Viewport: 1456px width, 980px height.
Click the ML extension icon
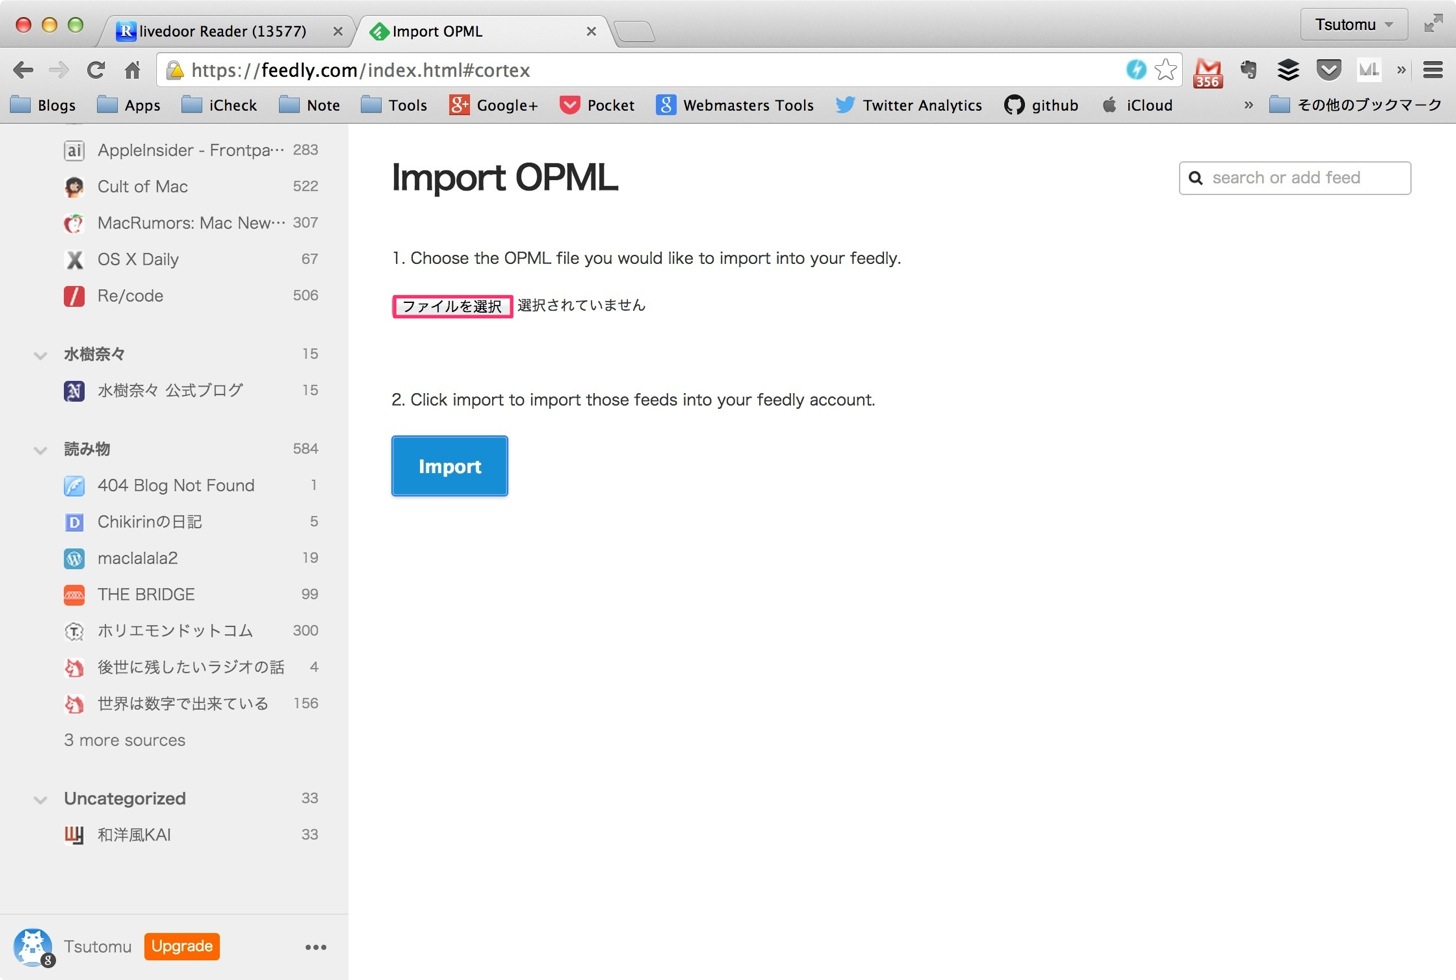pyautogui.click(x=1368, y=69)
